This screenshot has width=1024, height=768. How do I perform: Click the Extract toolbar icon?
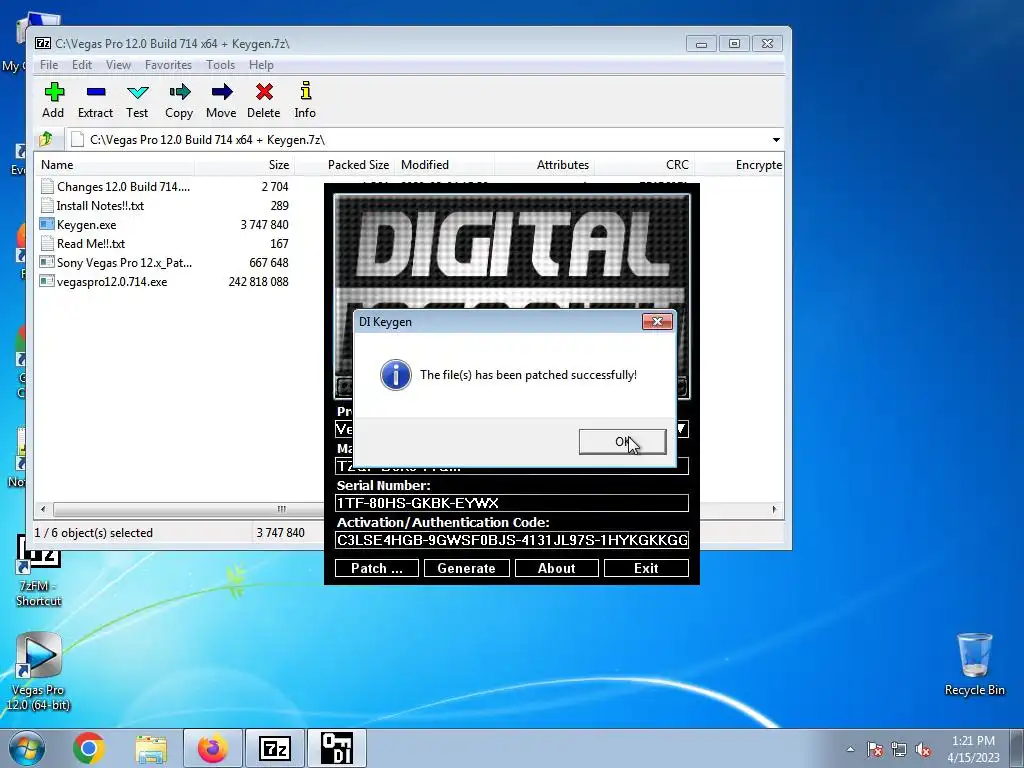(x=95, y=100)
